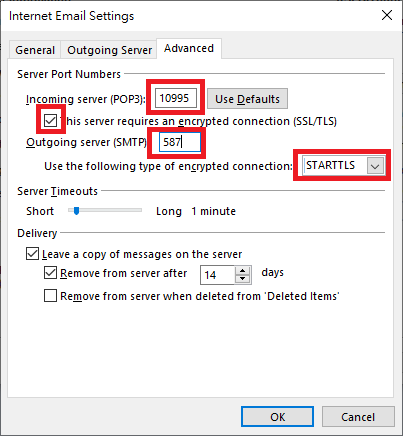Click the dropdown arrow next to STARTTLS

click(375, 166)
